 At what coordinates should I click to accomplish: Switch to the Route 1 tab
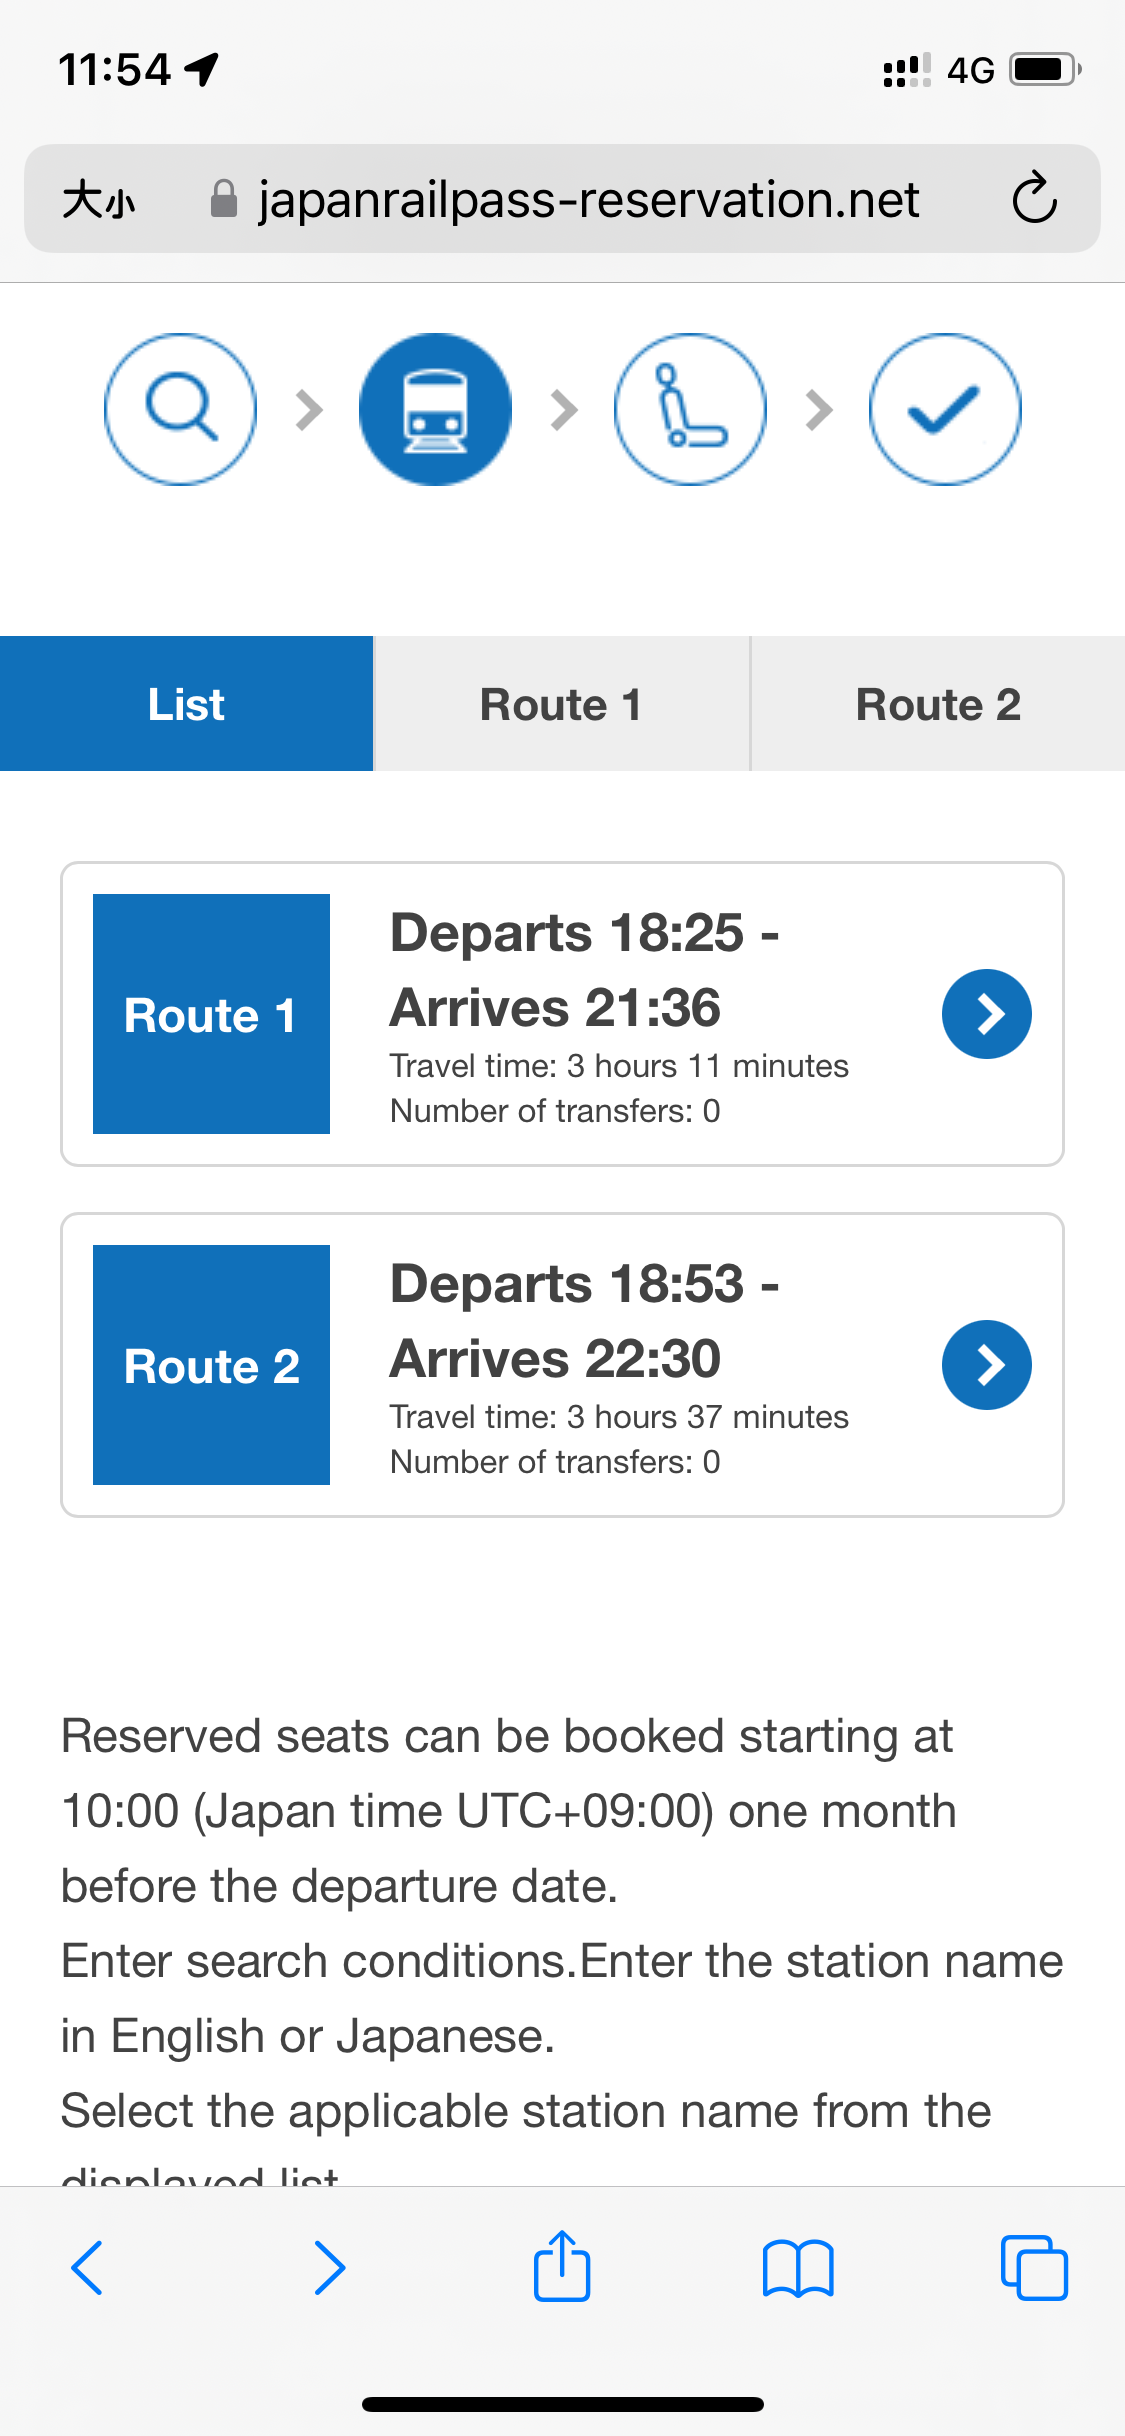[561, 704]
